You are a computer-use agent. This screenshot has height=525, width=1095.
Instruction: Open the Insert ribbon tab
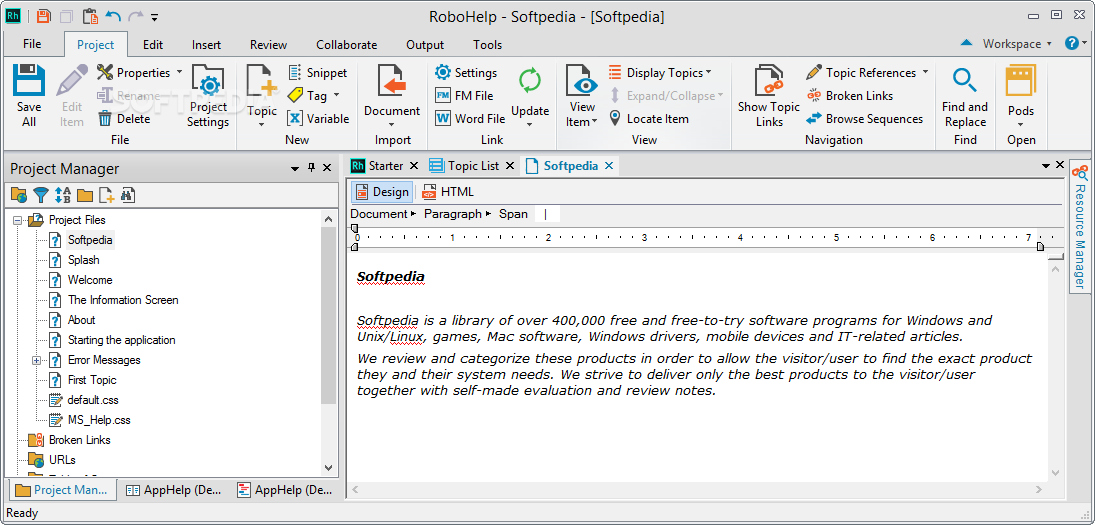[207, 45]
